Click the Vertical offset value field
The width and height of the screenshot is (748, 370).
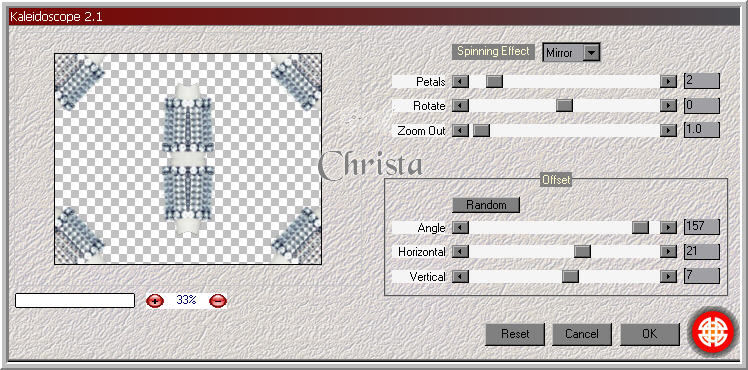pyautogui.click(x=701, y=276)
